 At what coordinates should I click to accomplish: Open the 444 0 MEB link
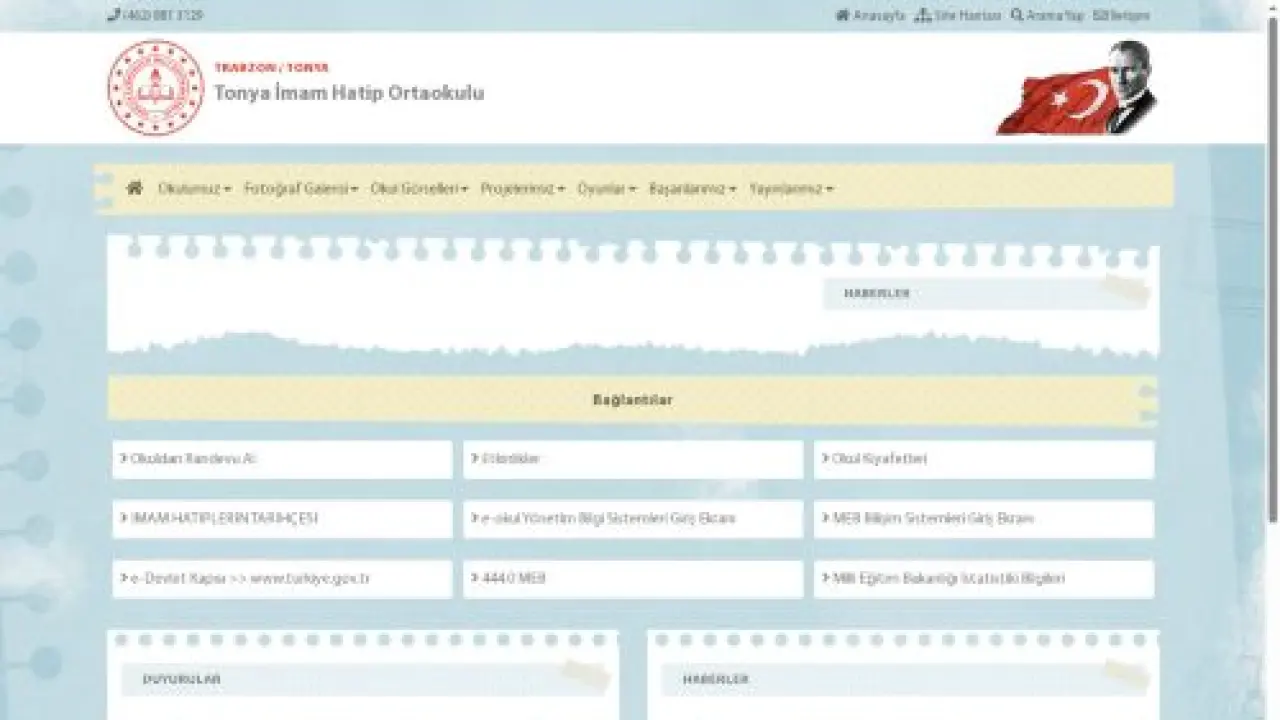[633, 579]
